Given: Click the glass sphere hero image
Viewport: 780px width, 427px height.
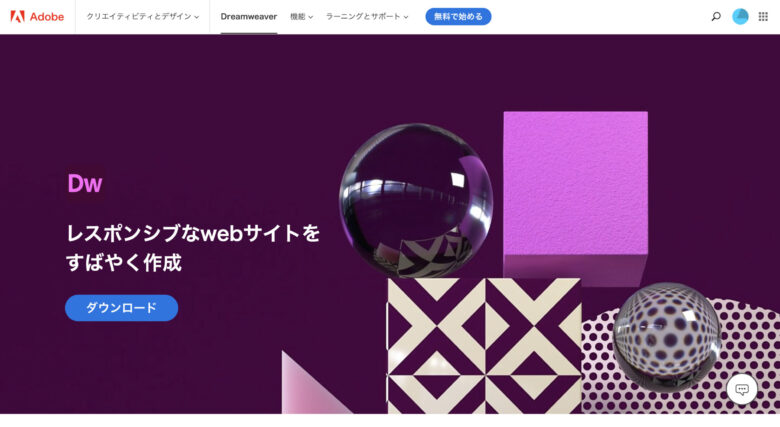Looking at the screenshot, I should click(416, 201).
